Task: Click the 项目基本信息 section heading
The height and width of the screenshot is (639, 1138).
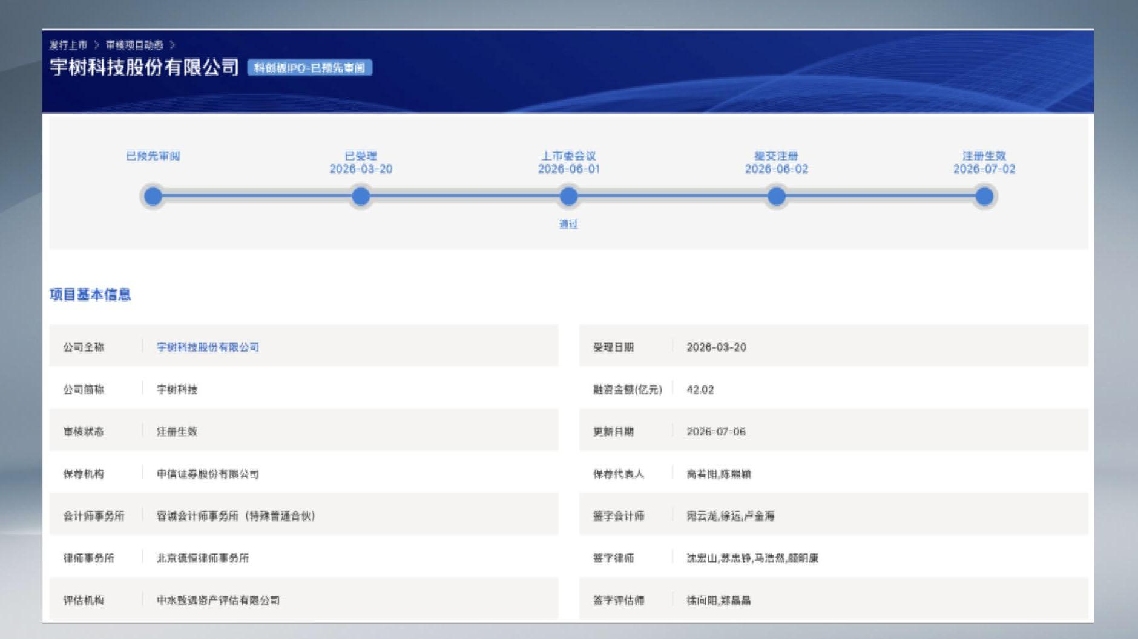Action: tap(90, 294)
